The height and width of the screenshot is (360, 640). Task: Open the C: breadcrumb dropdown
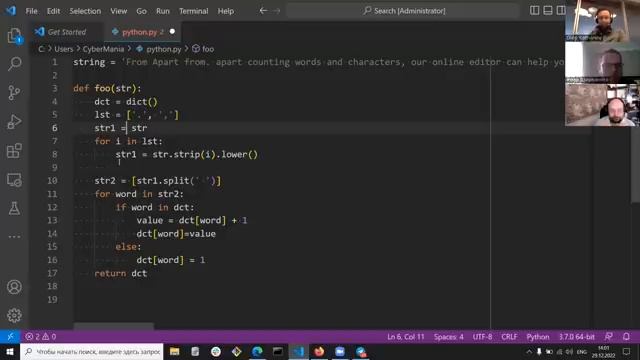point(41,49)
